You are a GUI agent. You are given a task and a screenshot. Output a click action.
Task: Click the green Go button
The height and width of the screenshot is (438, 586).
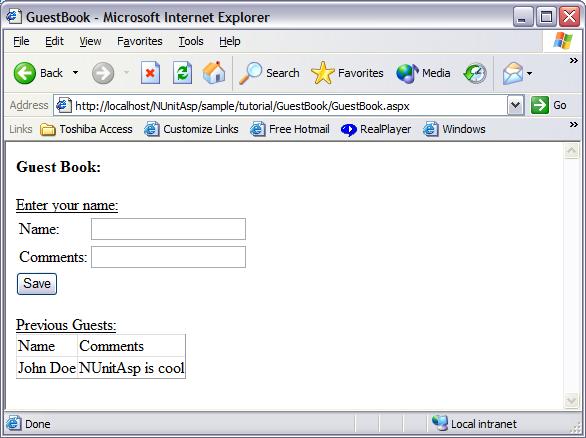coord(548,105)
